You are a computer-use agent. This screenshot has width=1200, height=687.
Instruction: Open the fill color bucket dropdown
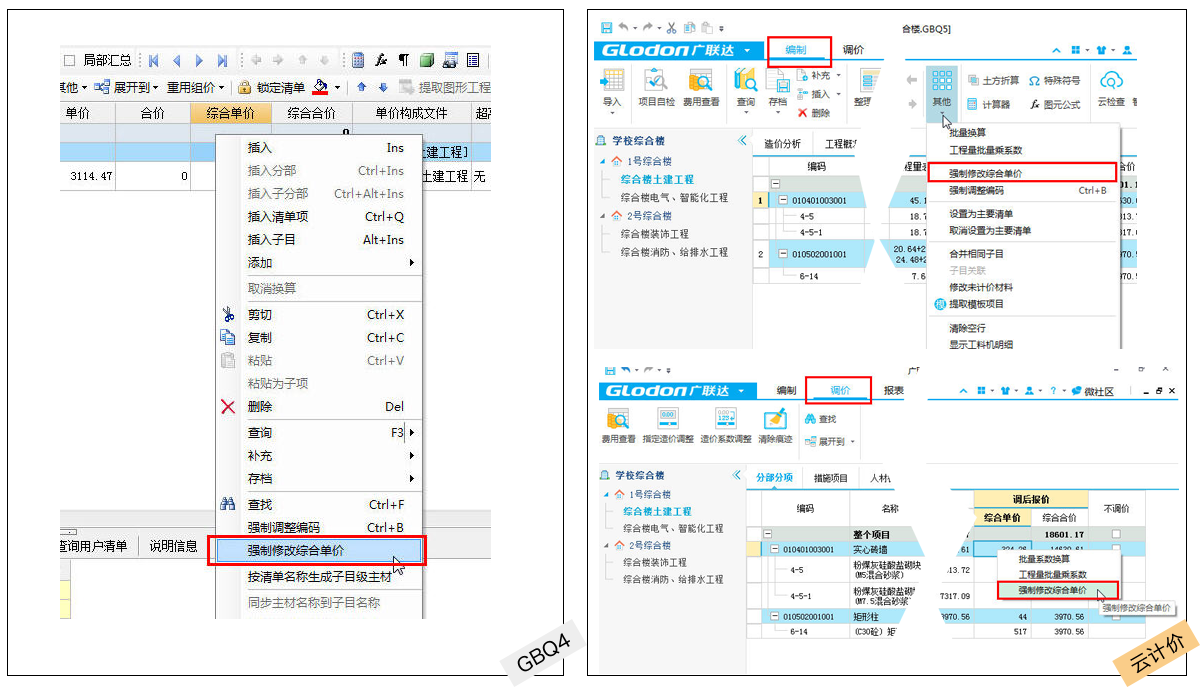[337, 88]
